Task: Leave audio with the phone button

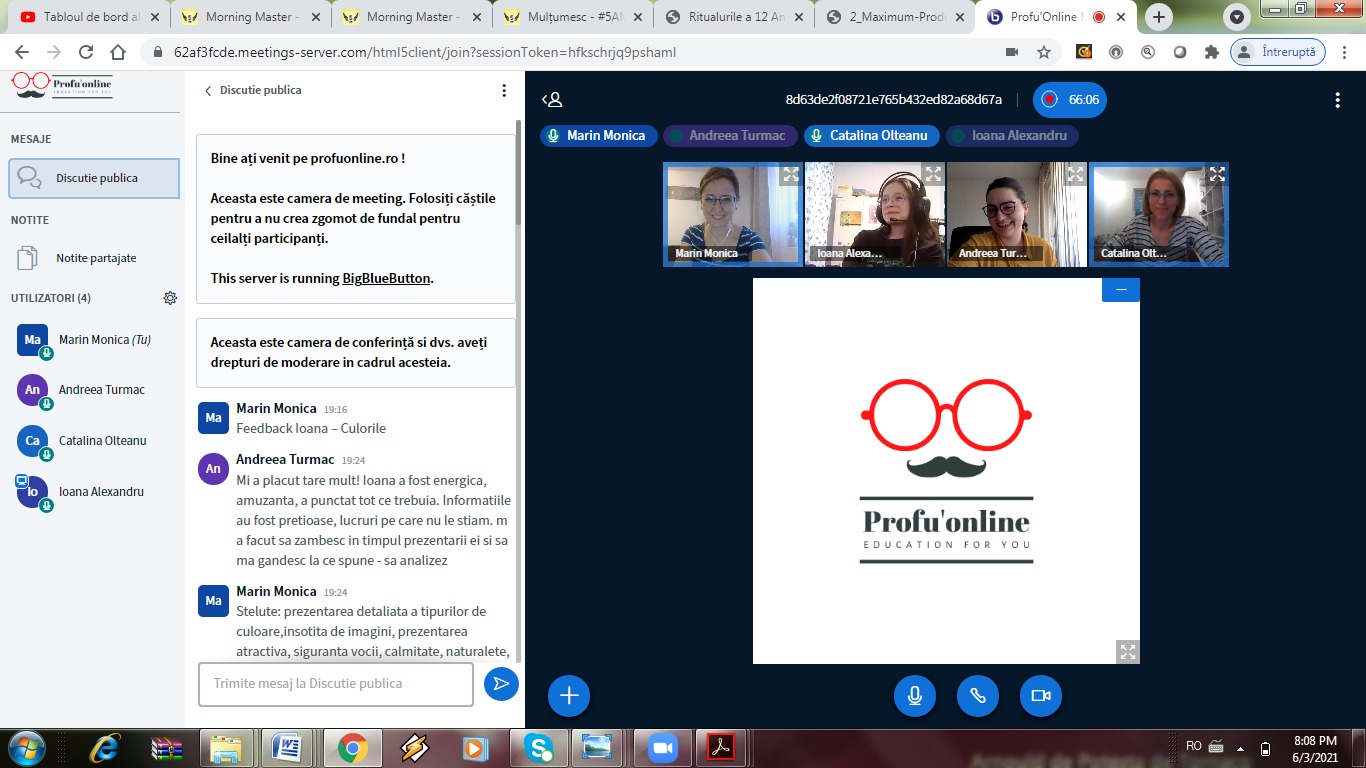Action: [x=977, y=696]
